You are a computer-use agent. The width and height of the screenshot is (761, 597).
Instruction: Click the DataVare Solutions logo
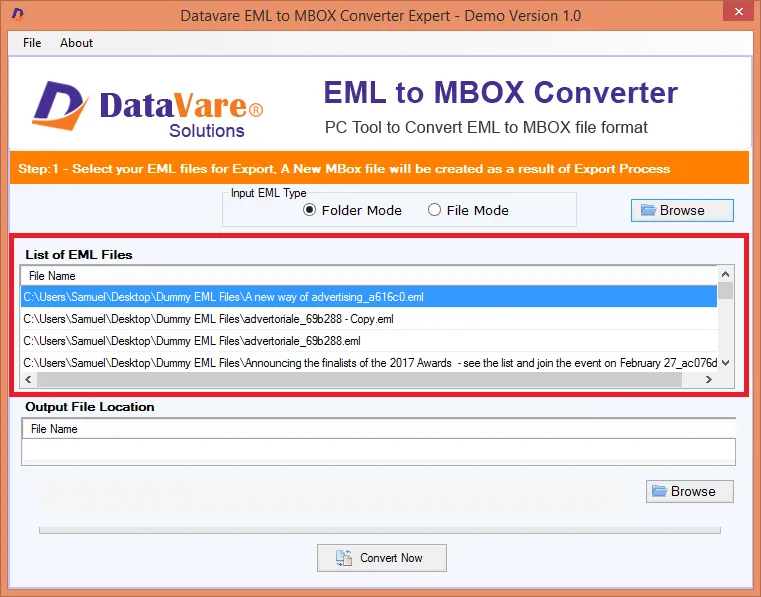coord(148,109)
